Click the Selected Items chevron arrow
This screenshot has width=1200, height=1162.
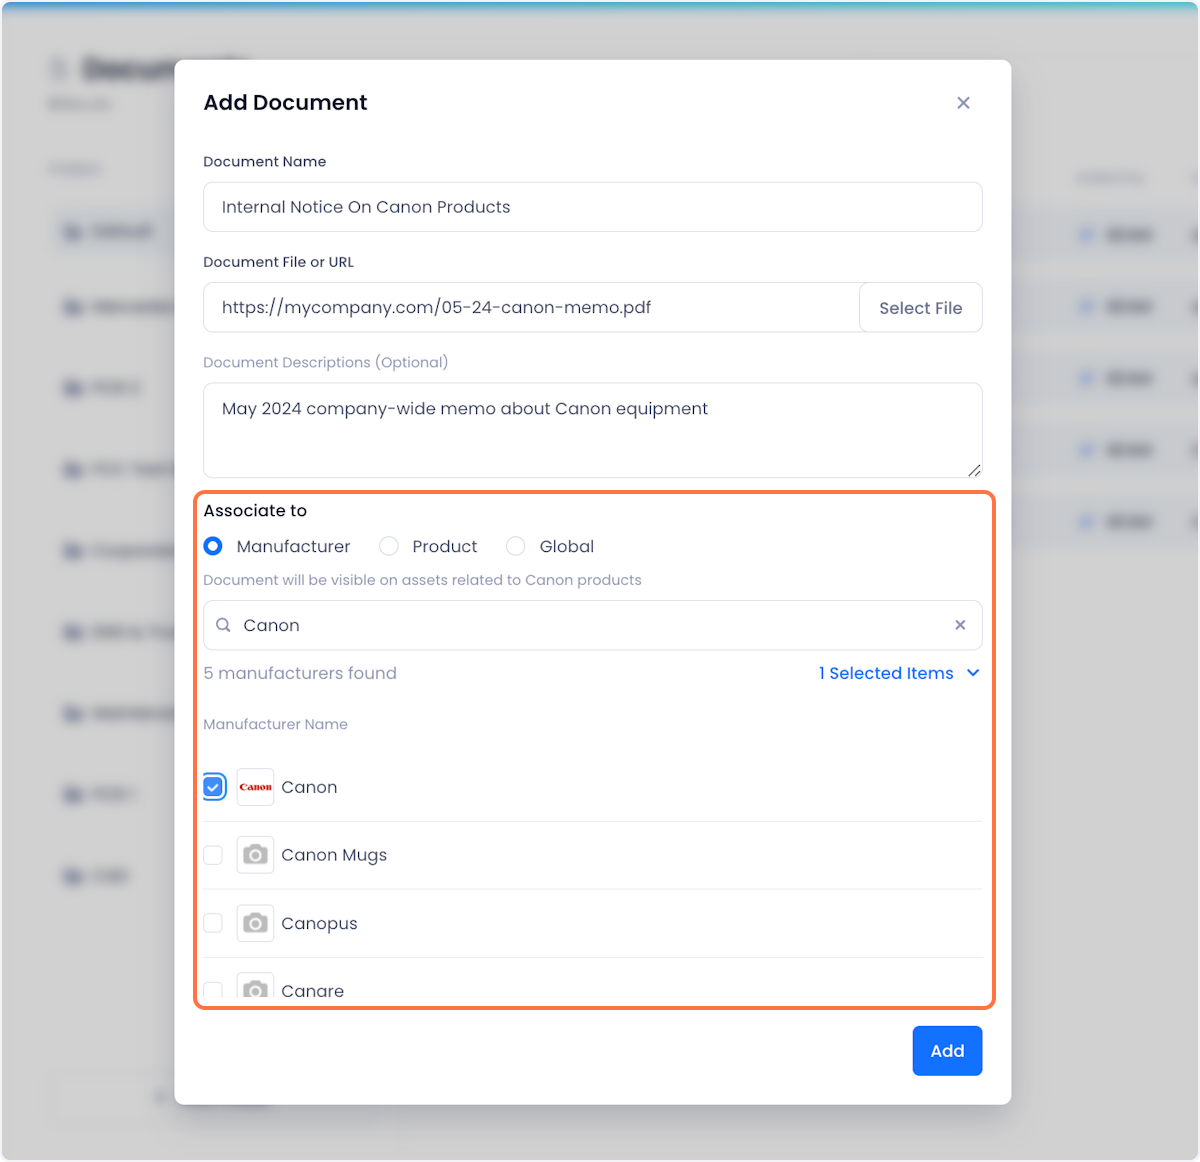[973, 673]
